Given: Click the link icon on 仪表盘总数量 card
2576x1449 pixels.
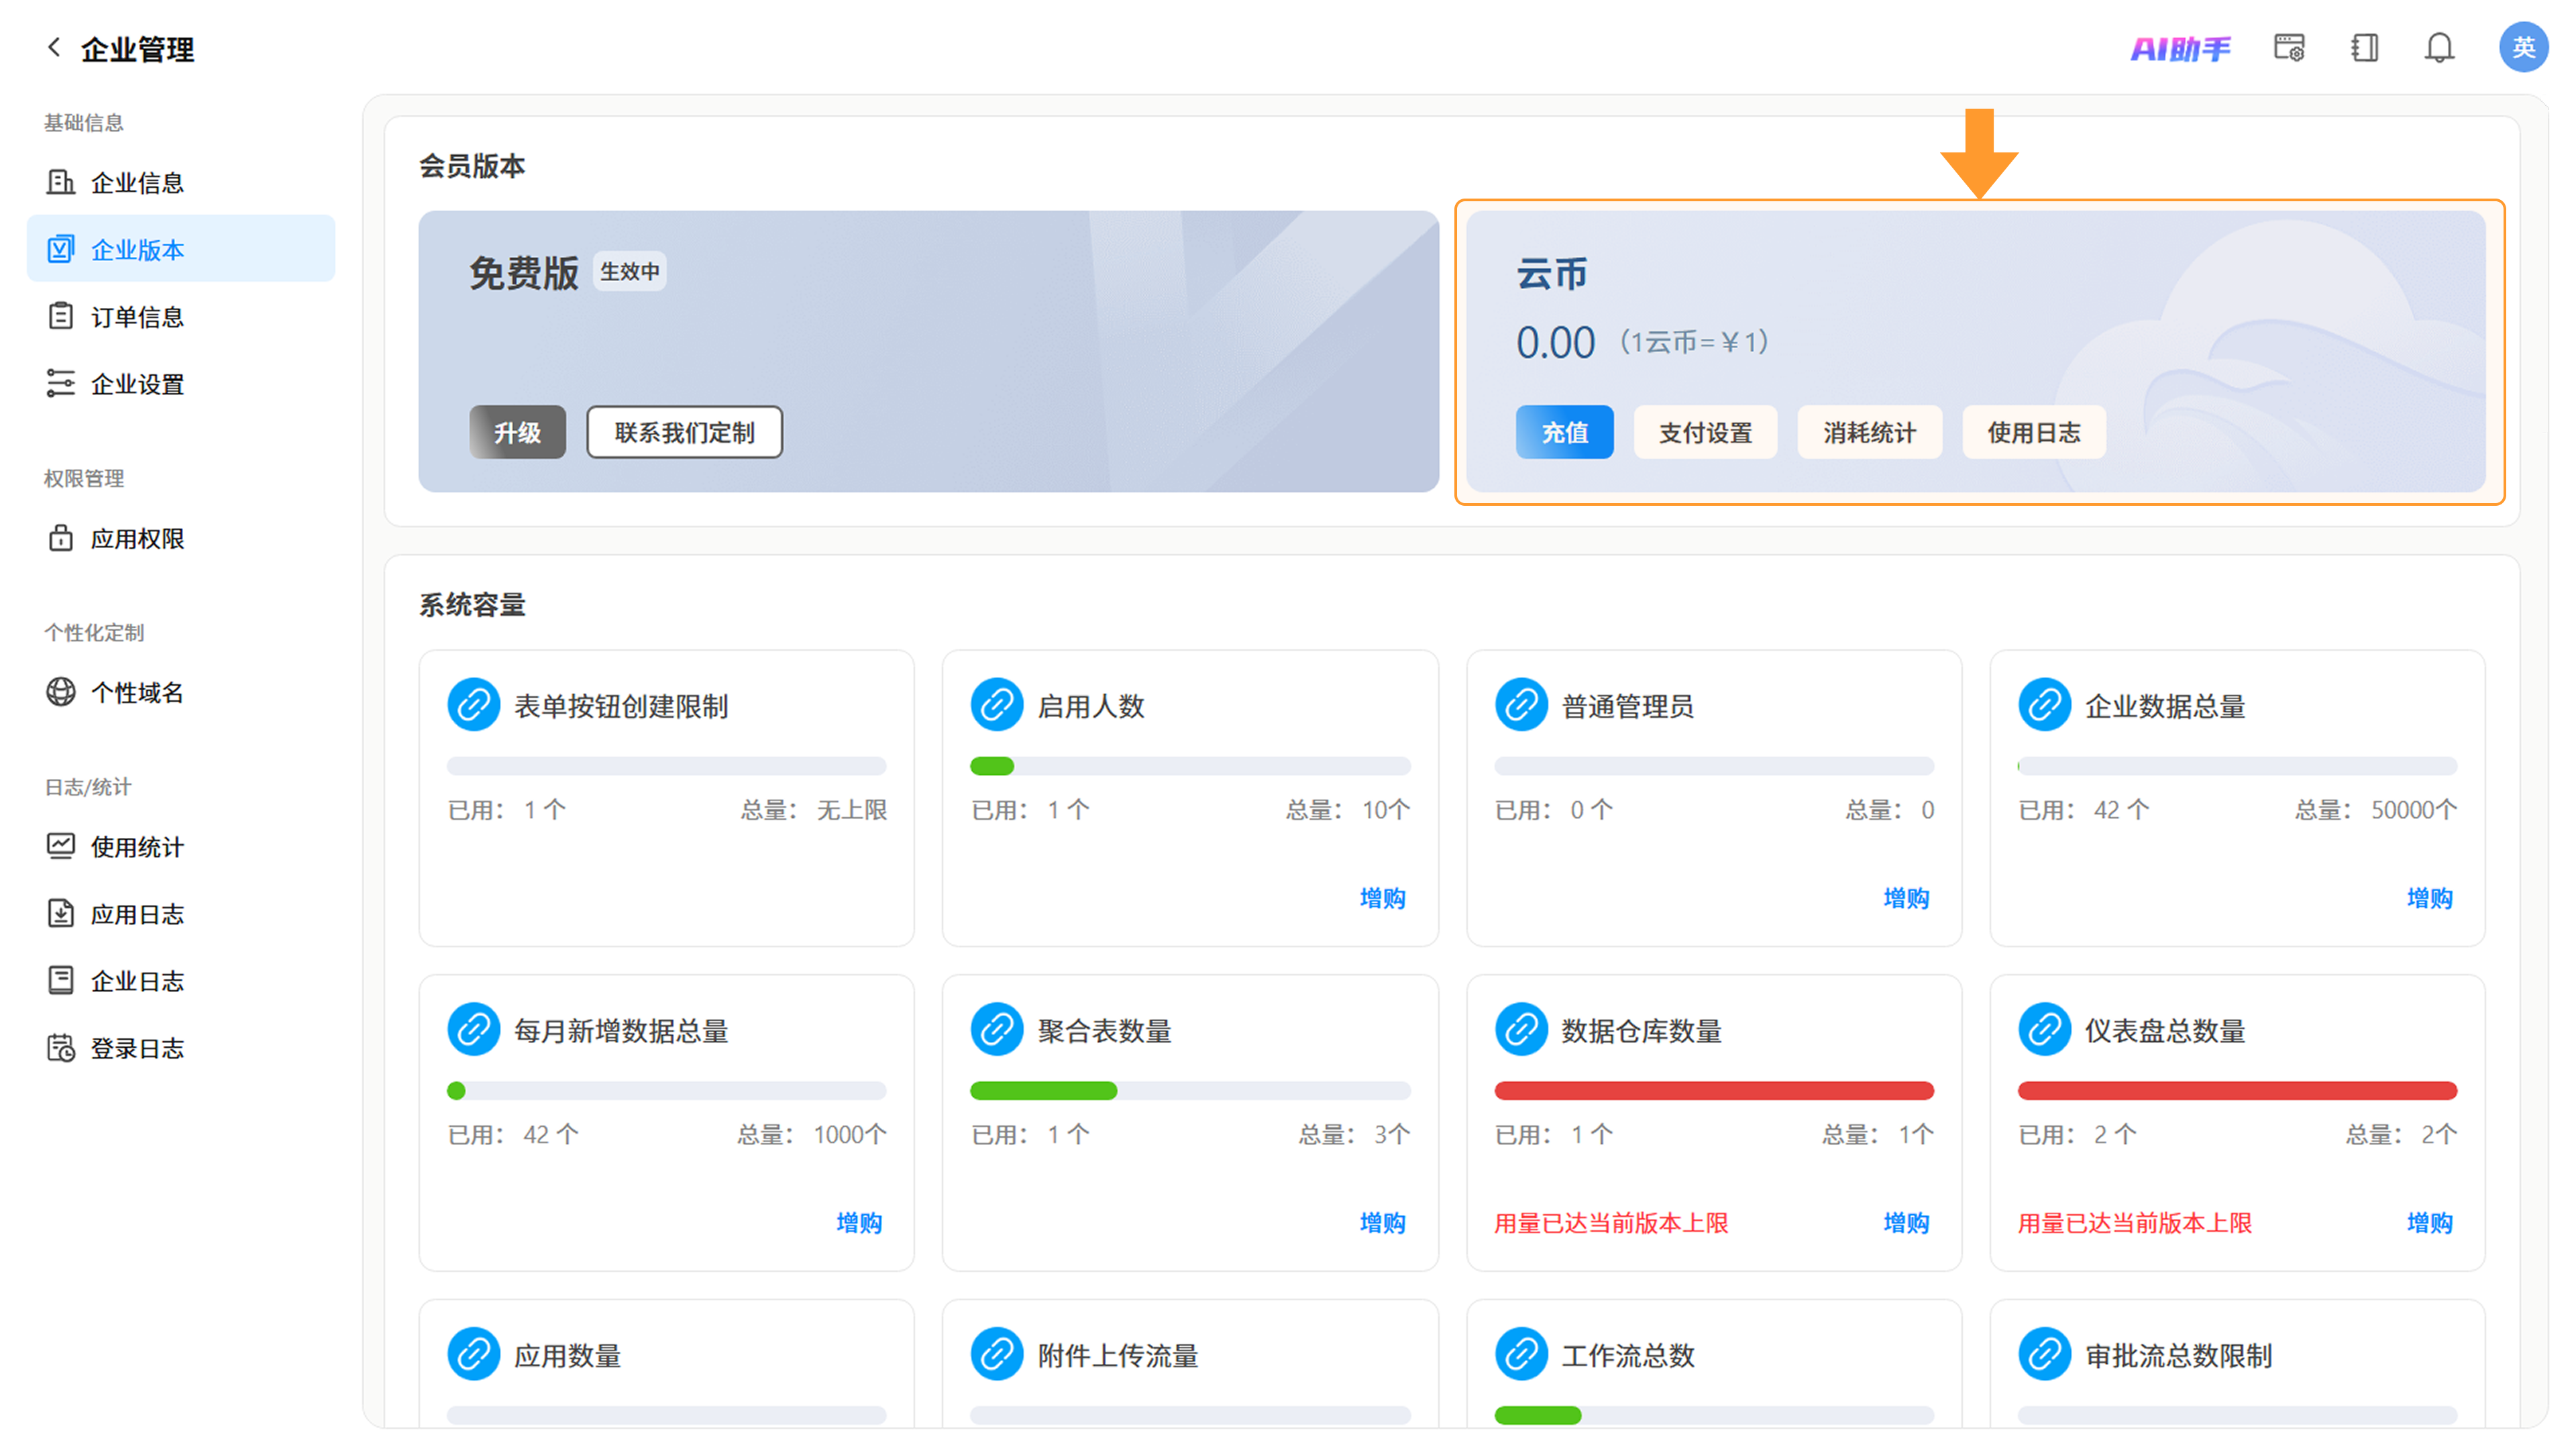Looking at the screenshot, I should pos(2045,1030).
